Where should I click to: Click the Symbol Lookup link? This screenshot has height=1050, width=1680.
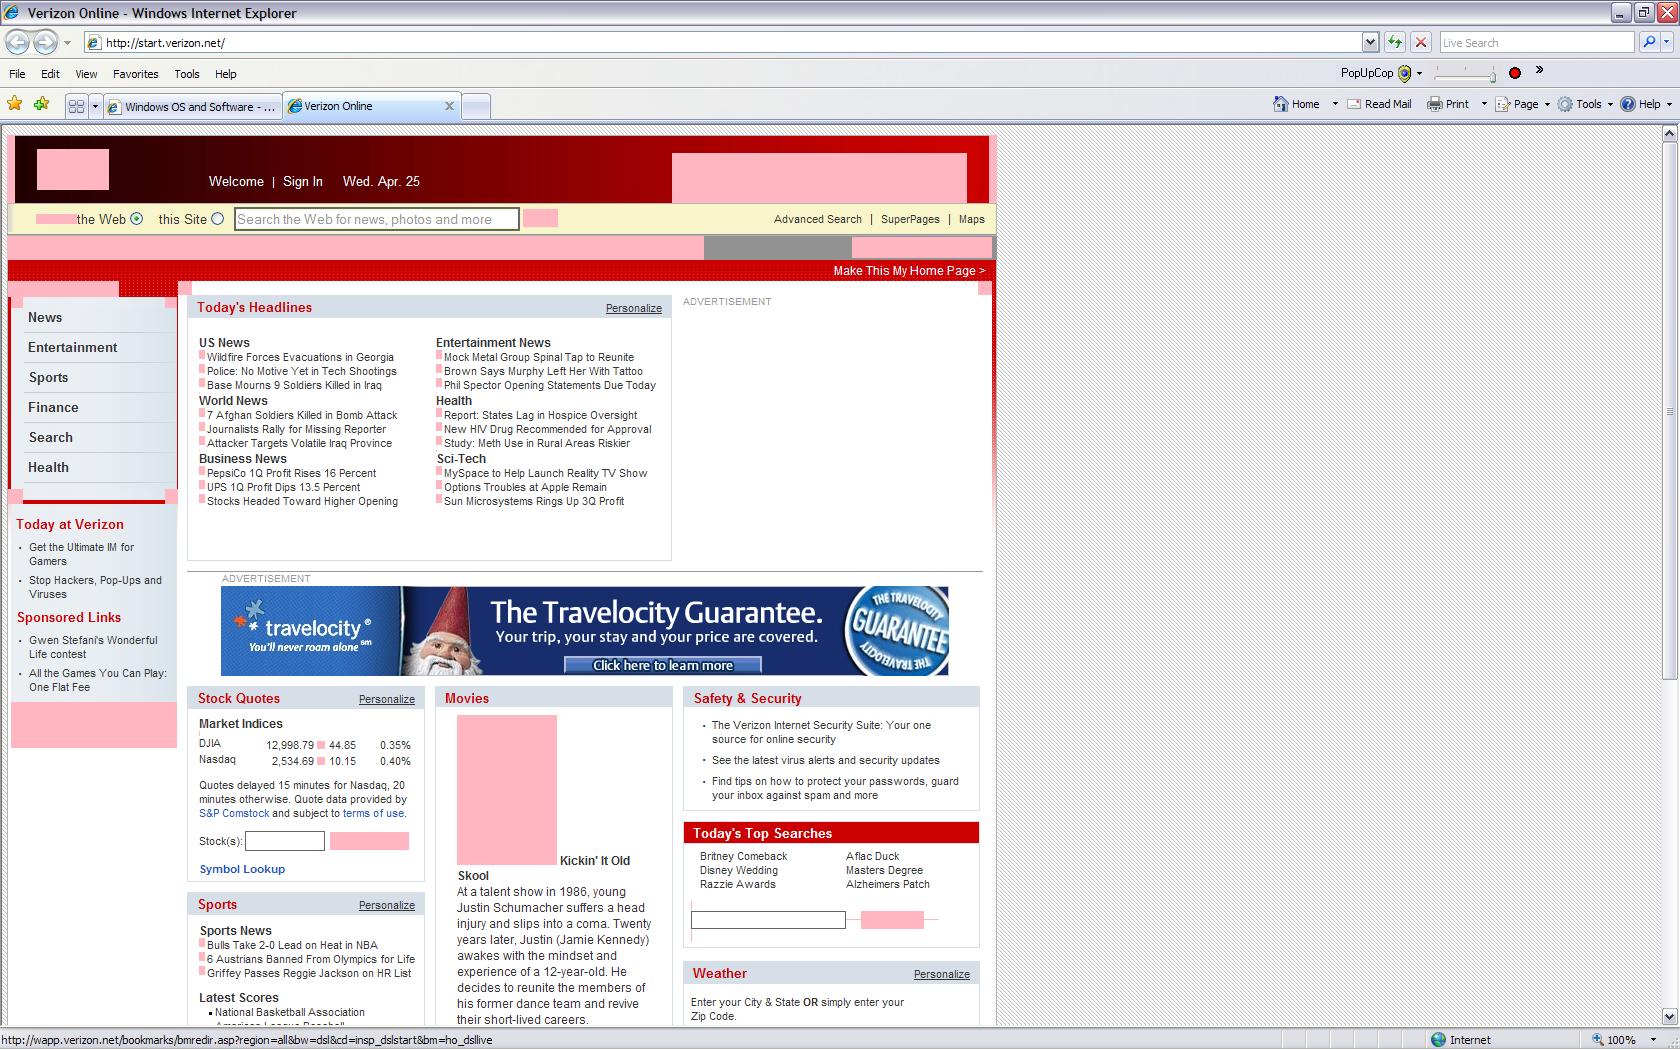click(242, 869)
